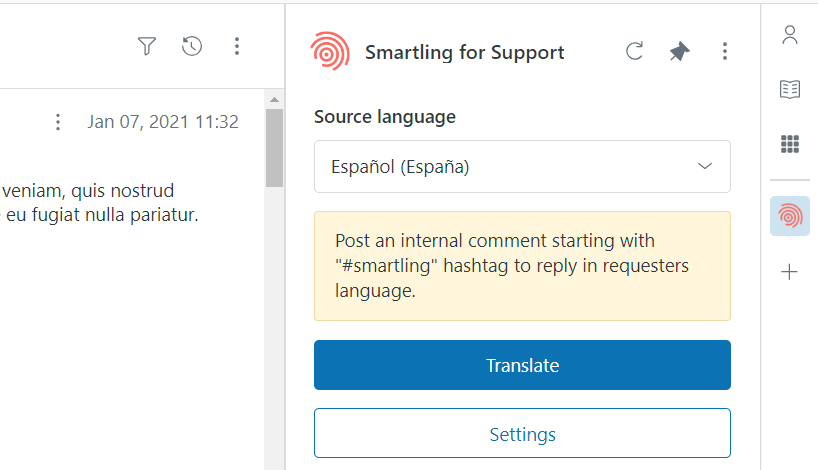Click the conversation scrollbar thumb

[x=274, y=147]
